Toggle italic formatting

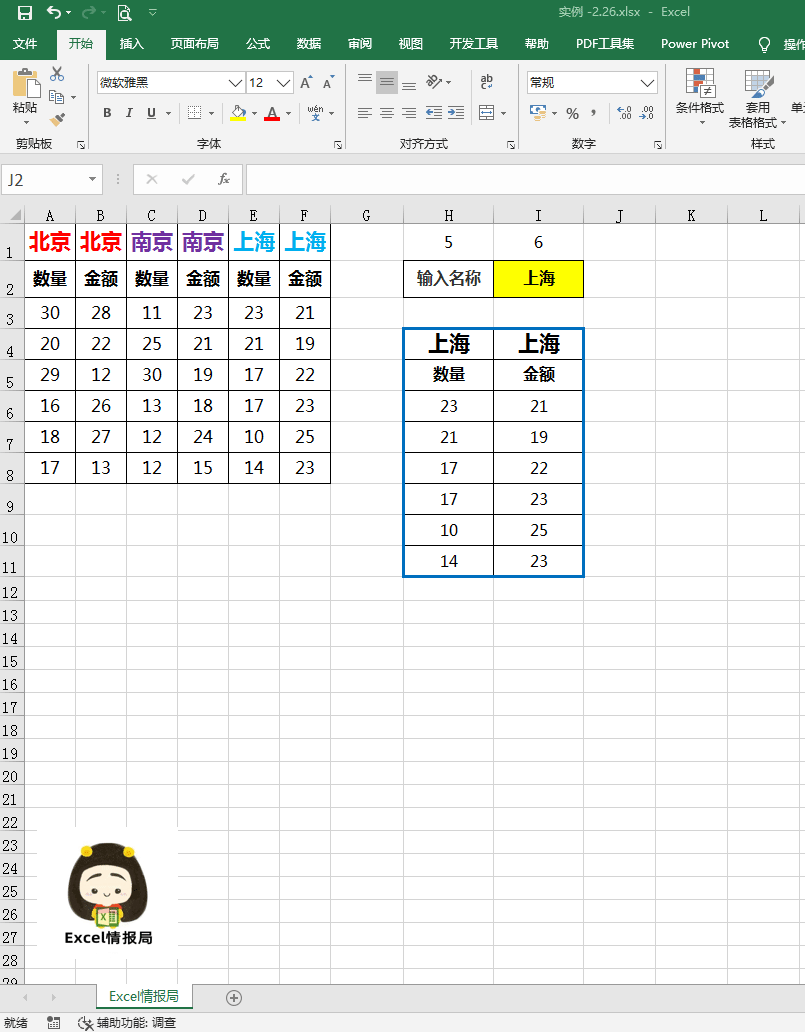(130, 113)
